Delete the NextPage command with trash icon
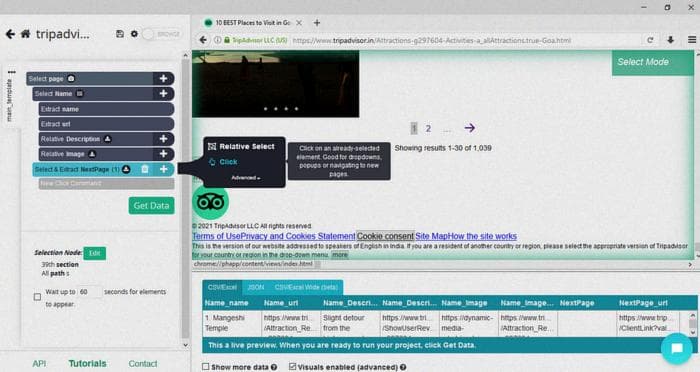 click(145, 169)
